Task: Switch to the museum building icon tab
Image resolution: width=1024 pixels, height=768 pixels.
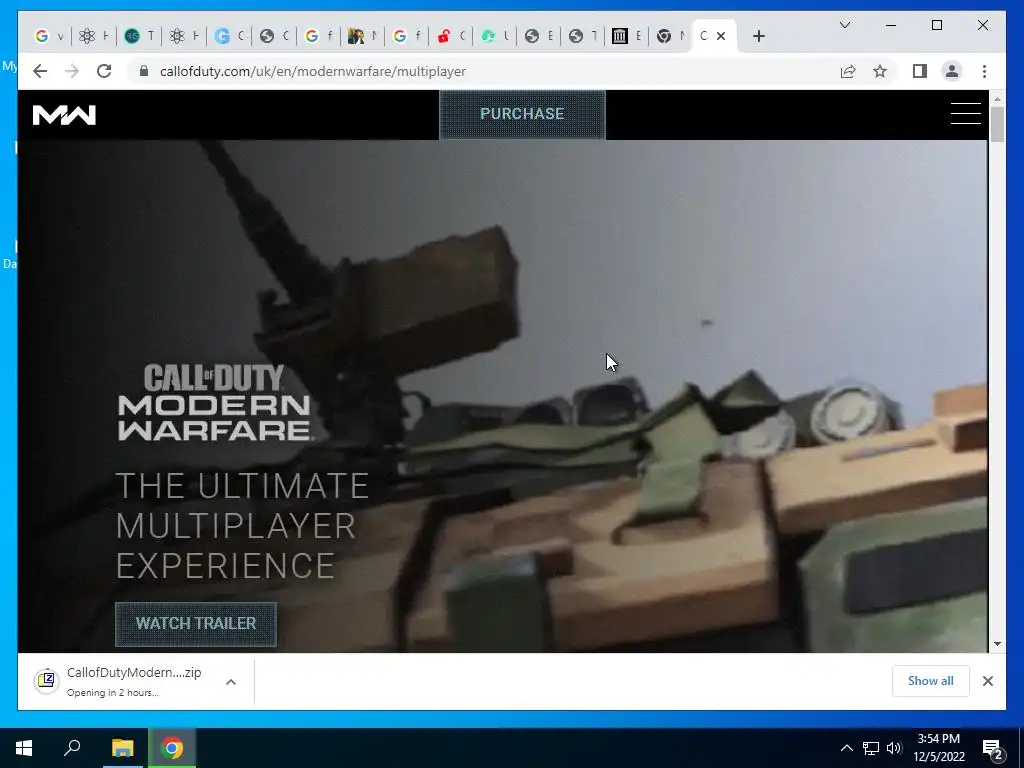Action: pos(627,36)
